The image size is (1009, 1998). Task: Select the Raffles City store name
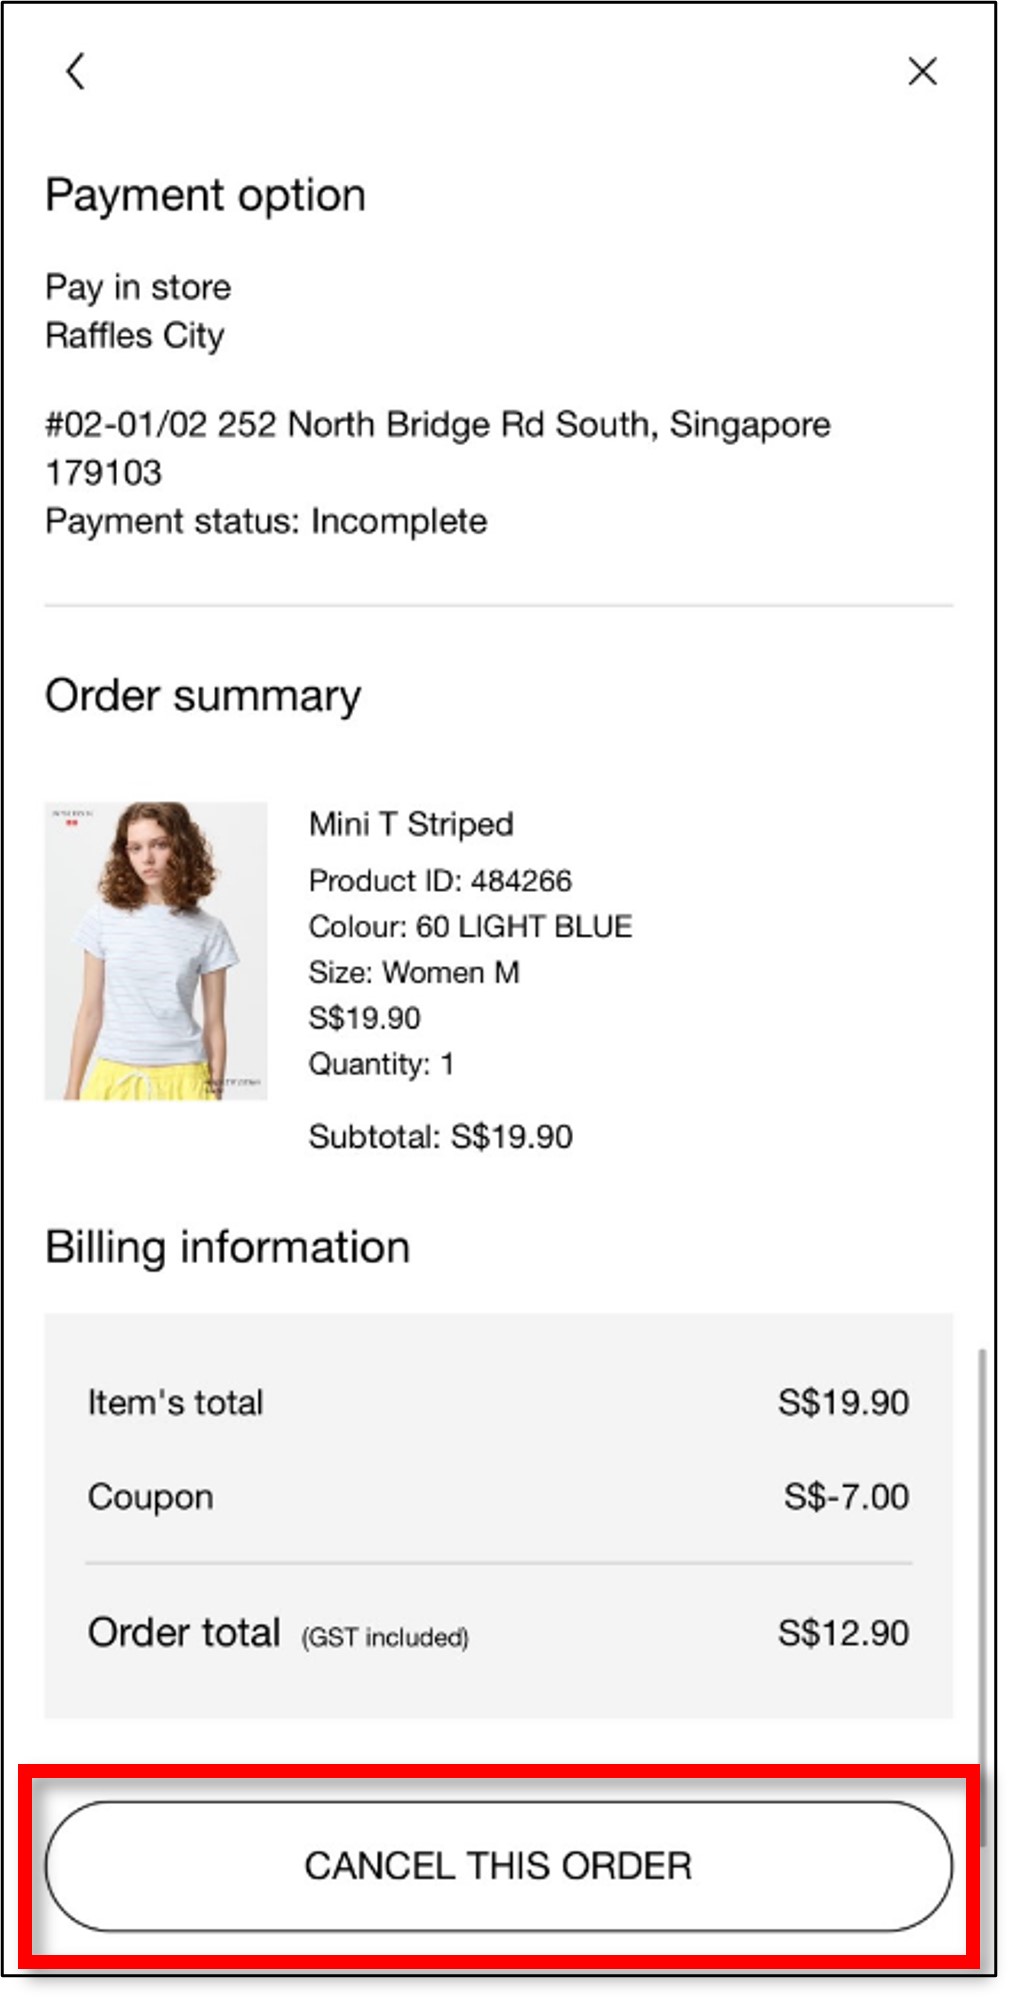[135, 336]
